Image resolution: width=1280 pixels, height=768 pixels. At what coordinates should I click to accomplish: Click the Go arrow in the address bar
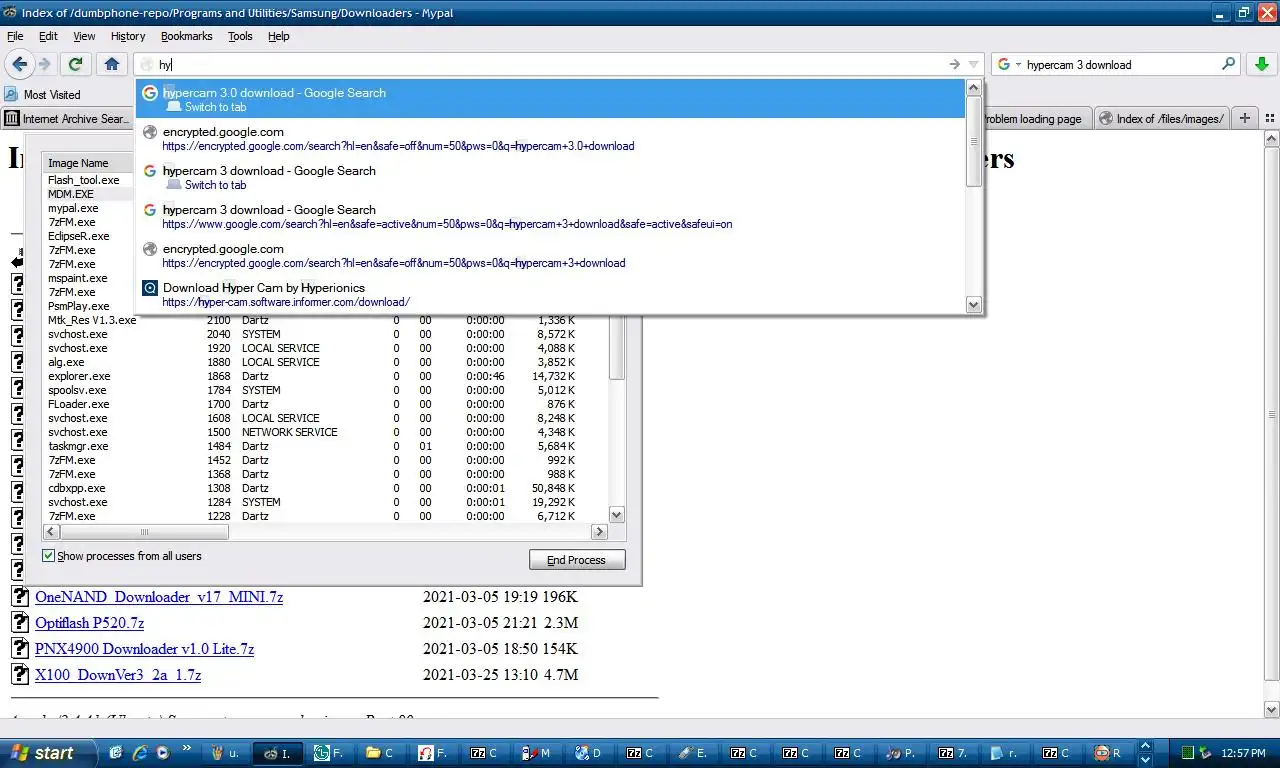954,64
